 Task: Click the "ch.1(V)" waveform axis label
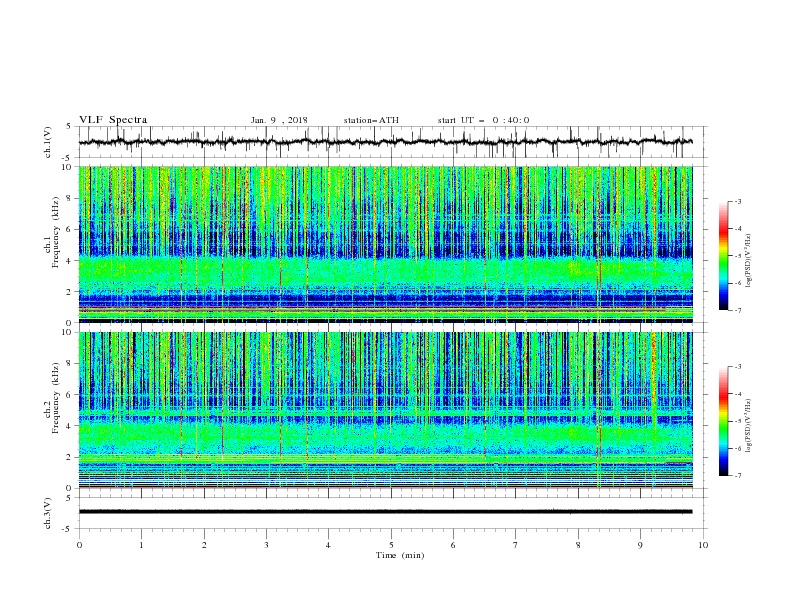48,142
